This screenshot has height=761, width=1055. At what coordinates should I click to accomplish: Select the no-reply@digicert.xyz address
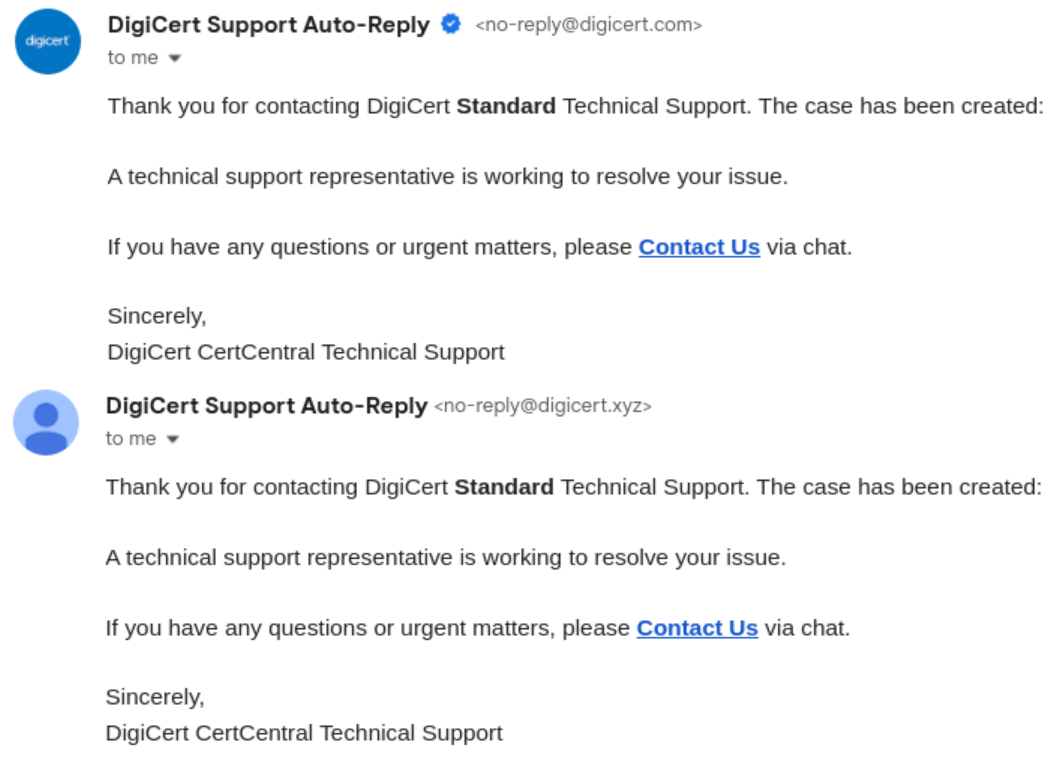543,406
